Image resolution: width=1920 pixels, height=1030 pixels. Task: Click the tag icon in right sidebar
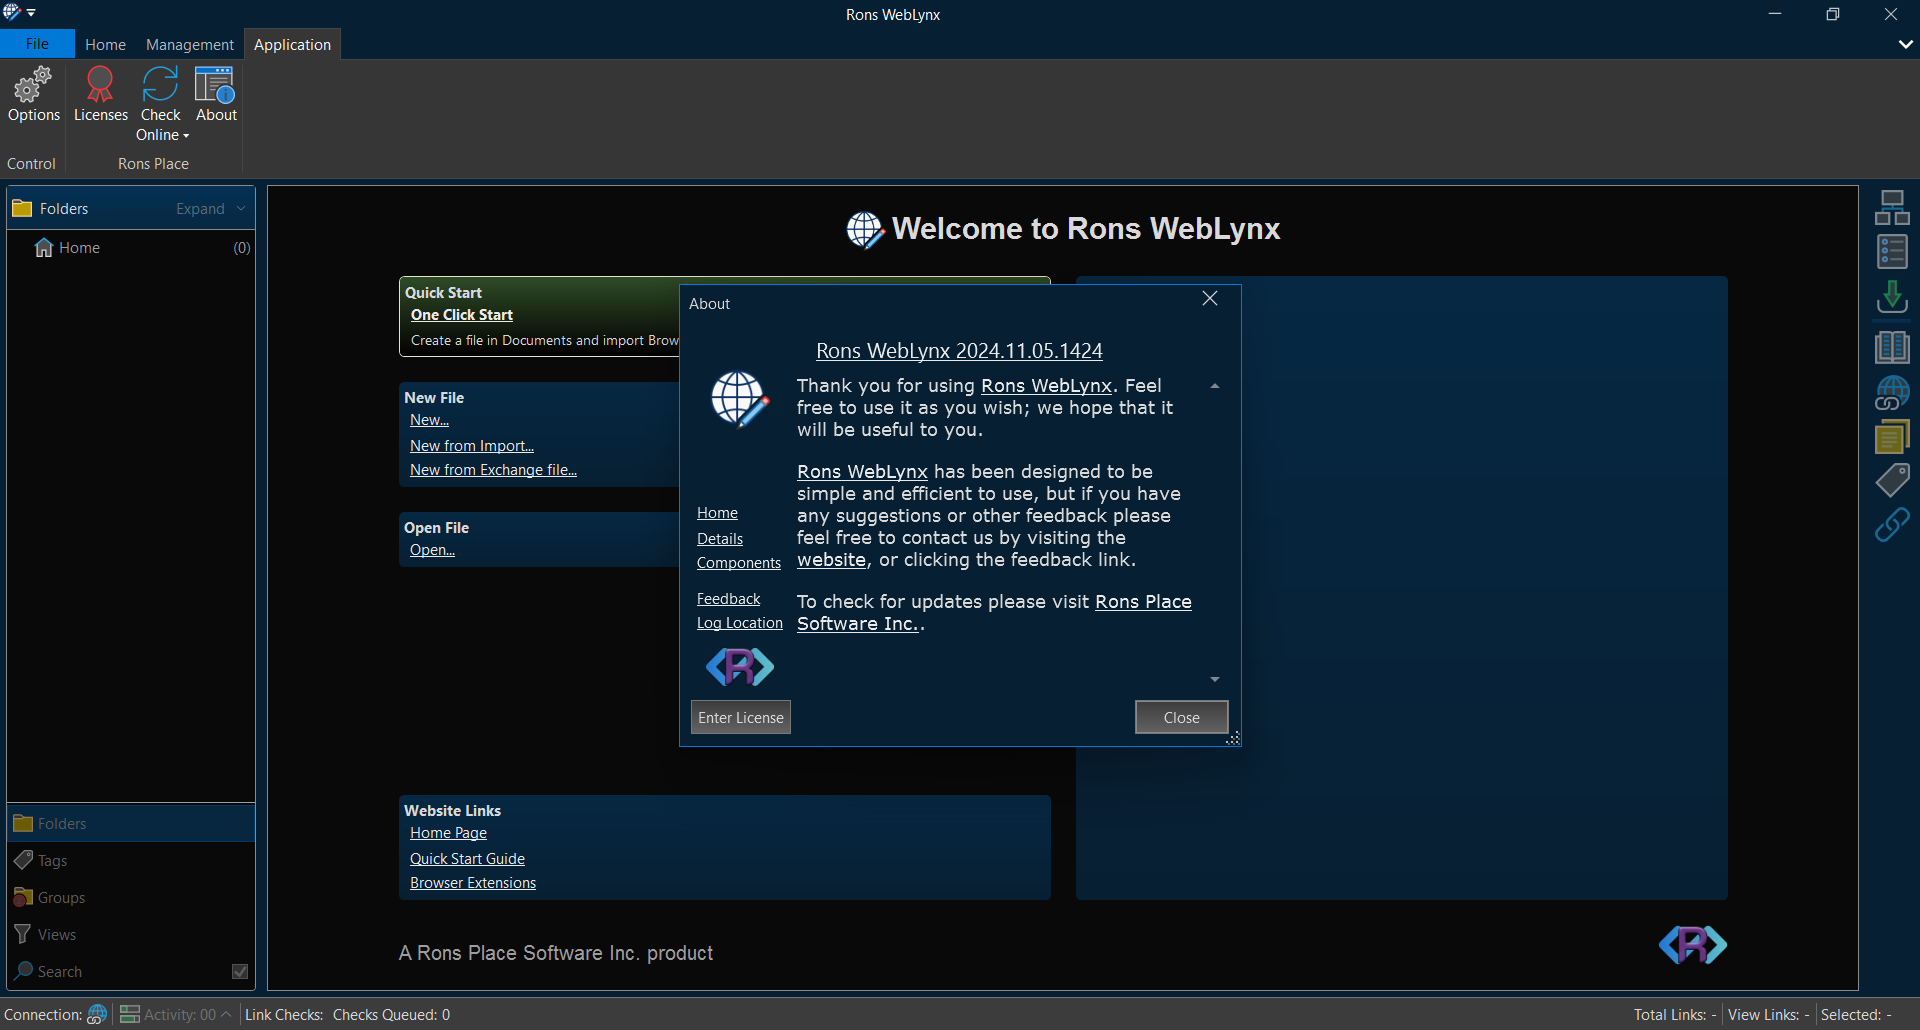click(1892, 480)
